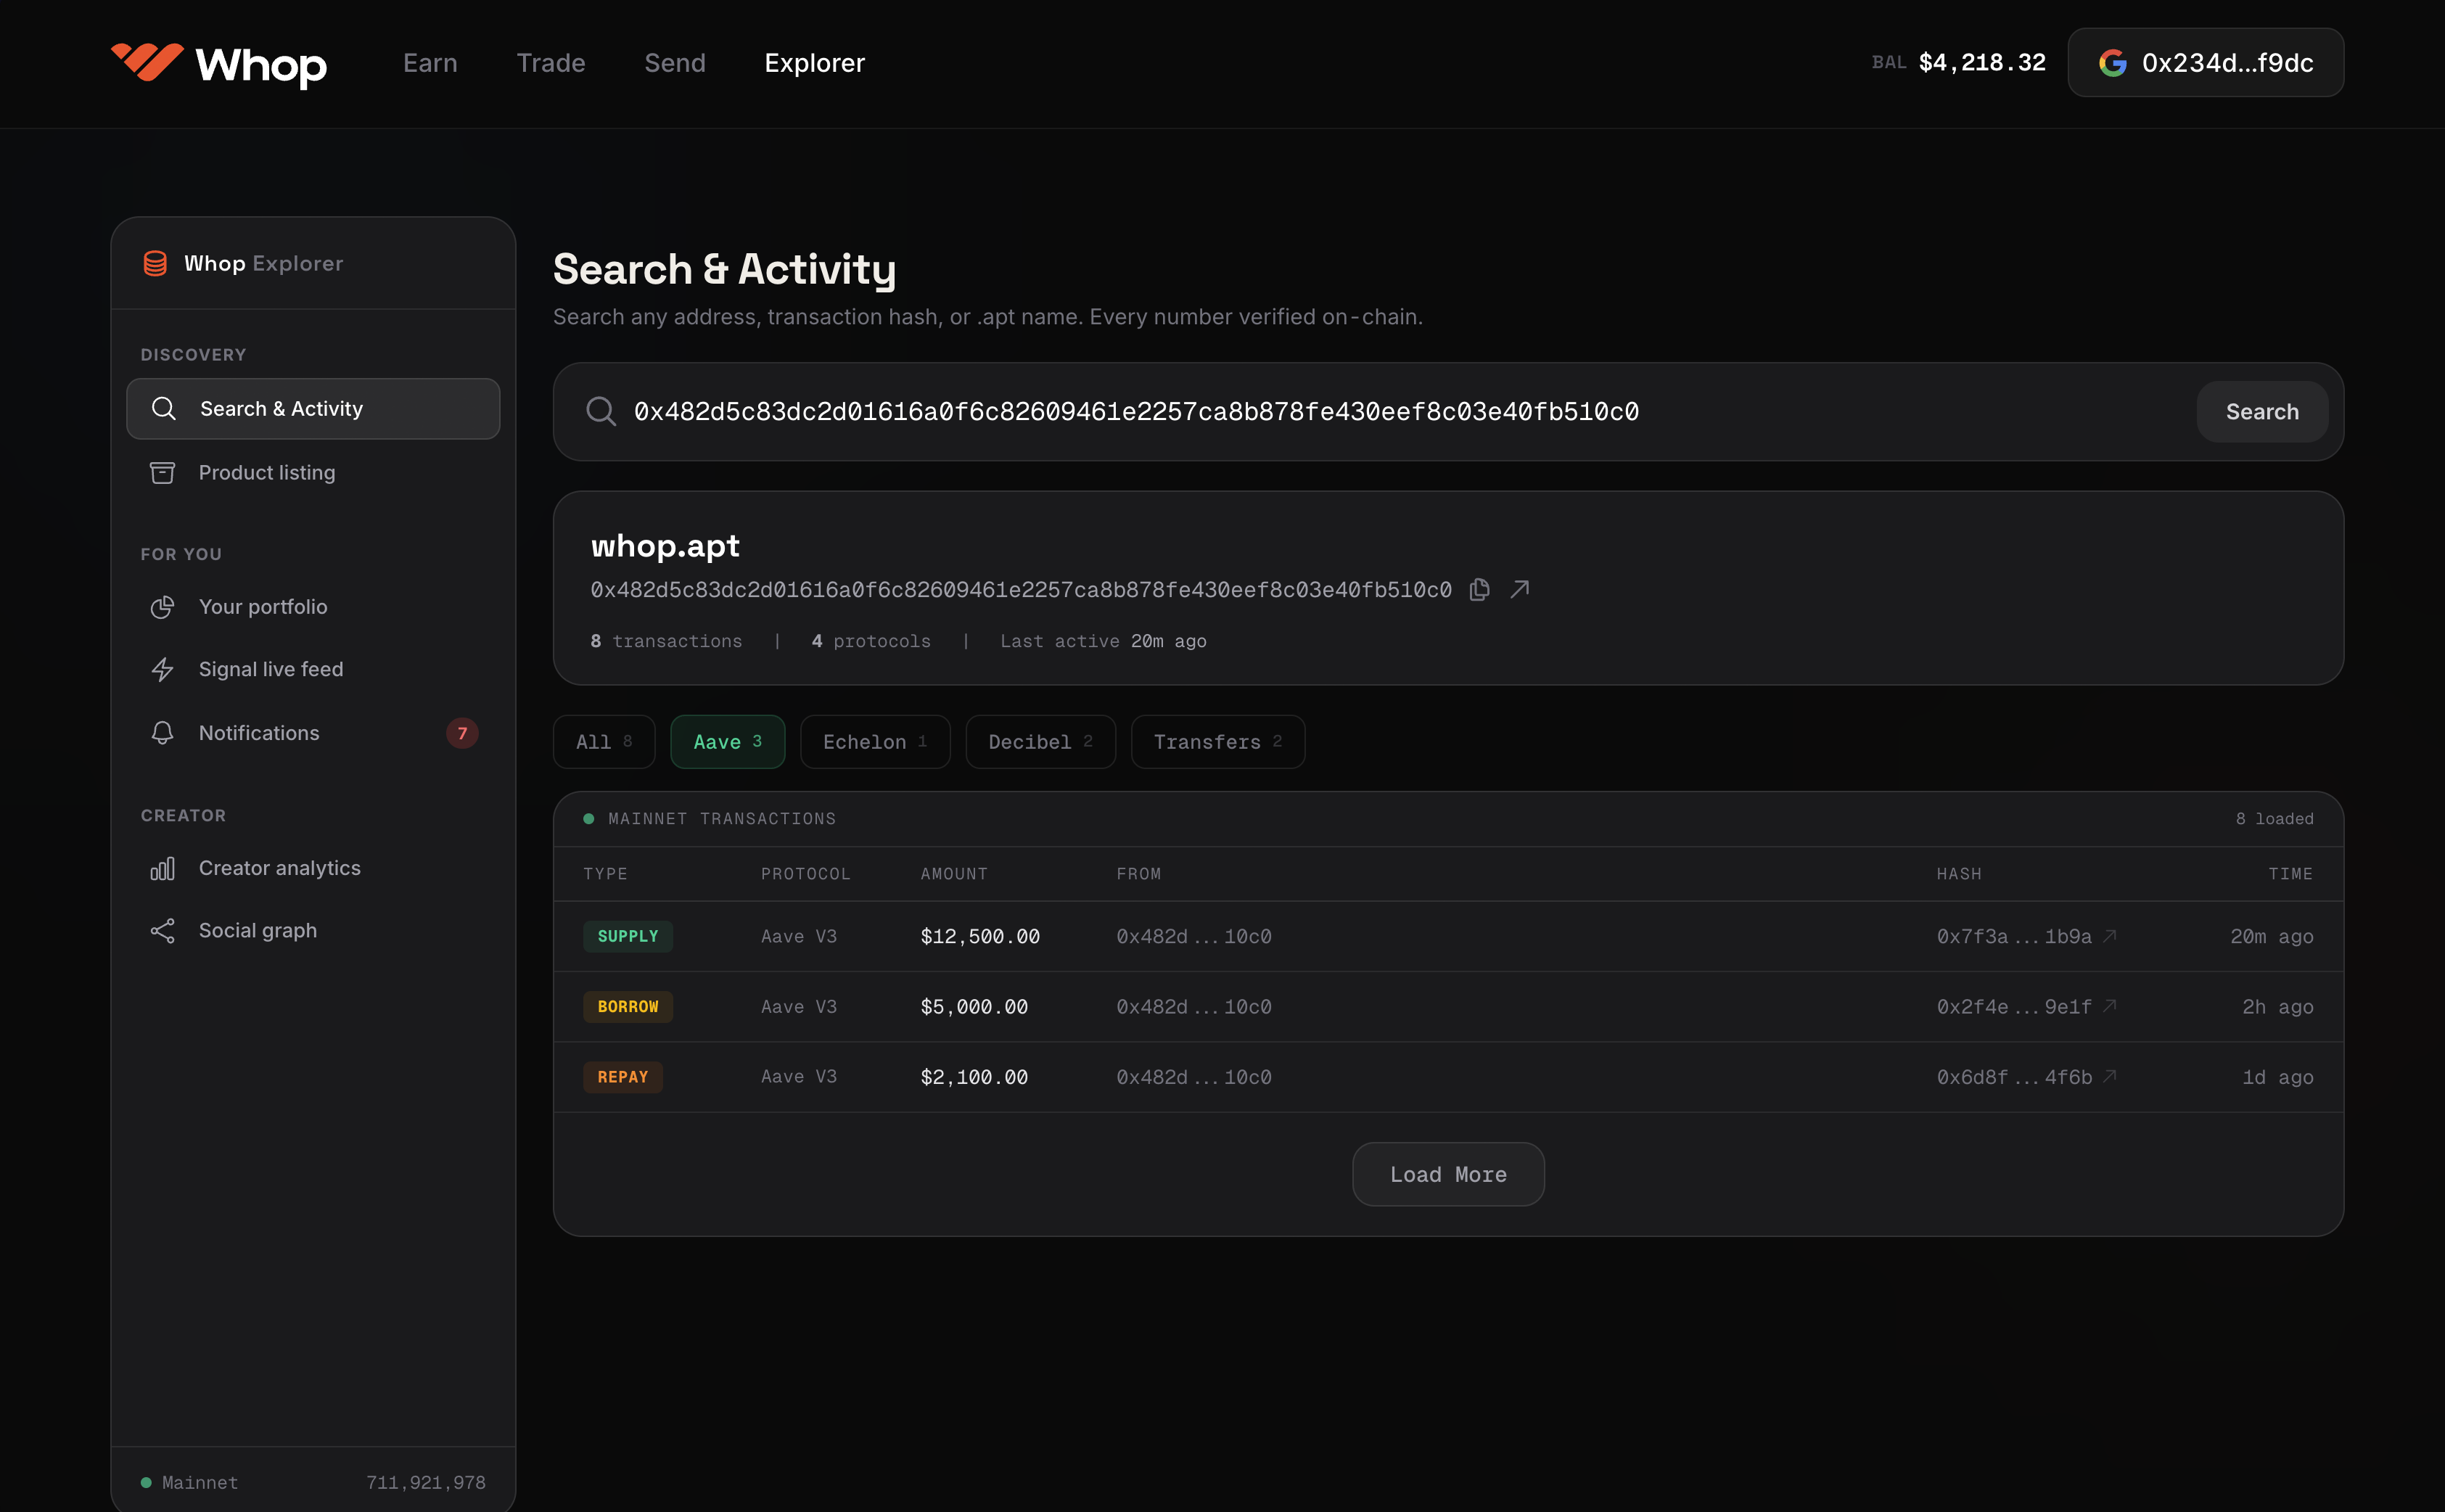The image size is (2445, 1512).
Task: Click the Whop Explorer database icon
Action: click(155, 263)
